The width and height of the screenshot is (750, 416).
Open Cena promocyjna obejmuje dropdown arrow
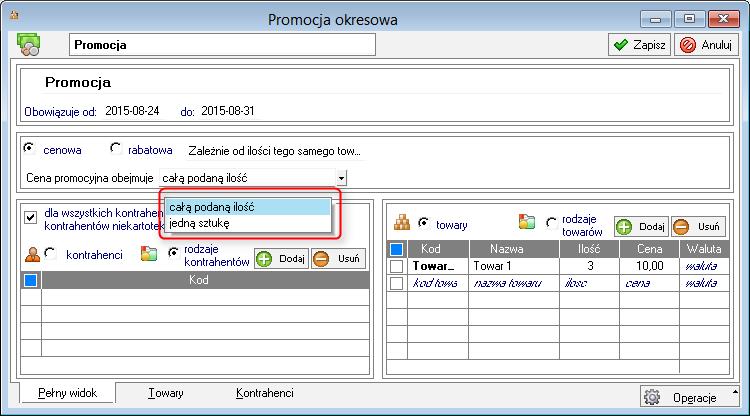pyautogui.click(x=341, y=178)
